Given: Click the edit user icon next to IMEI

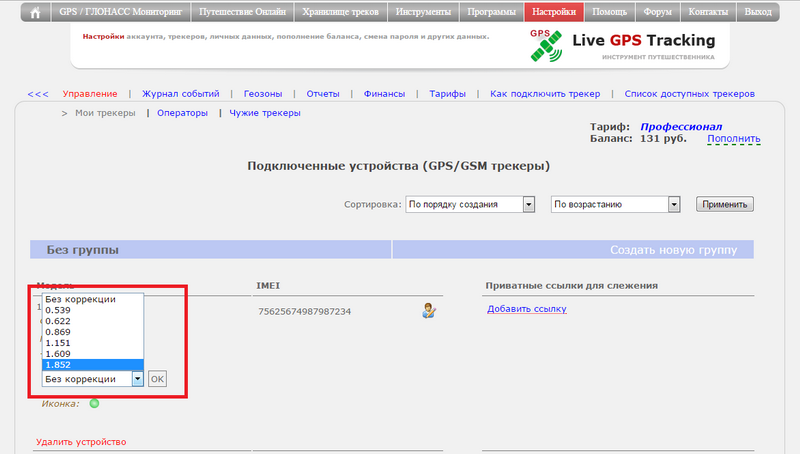Looking at the screenshot, I should click(x=429, y=311).
